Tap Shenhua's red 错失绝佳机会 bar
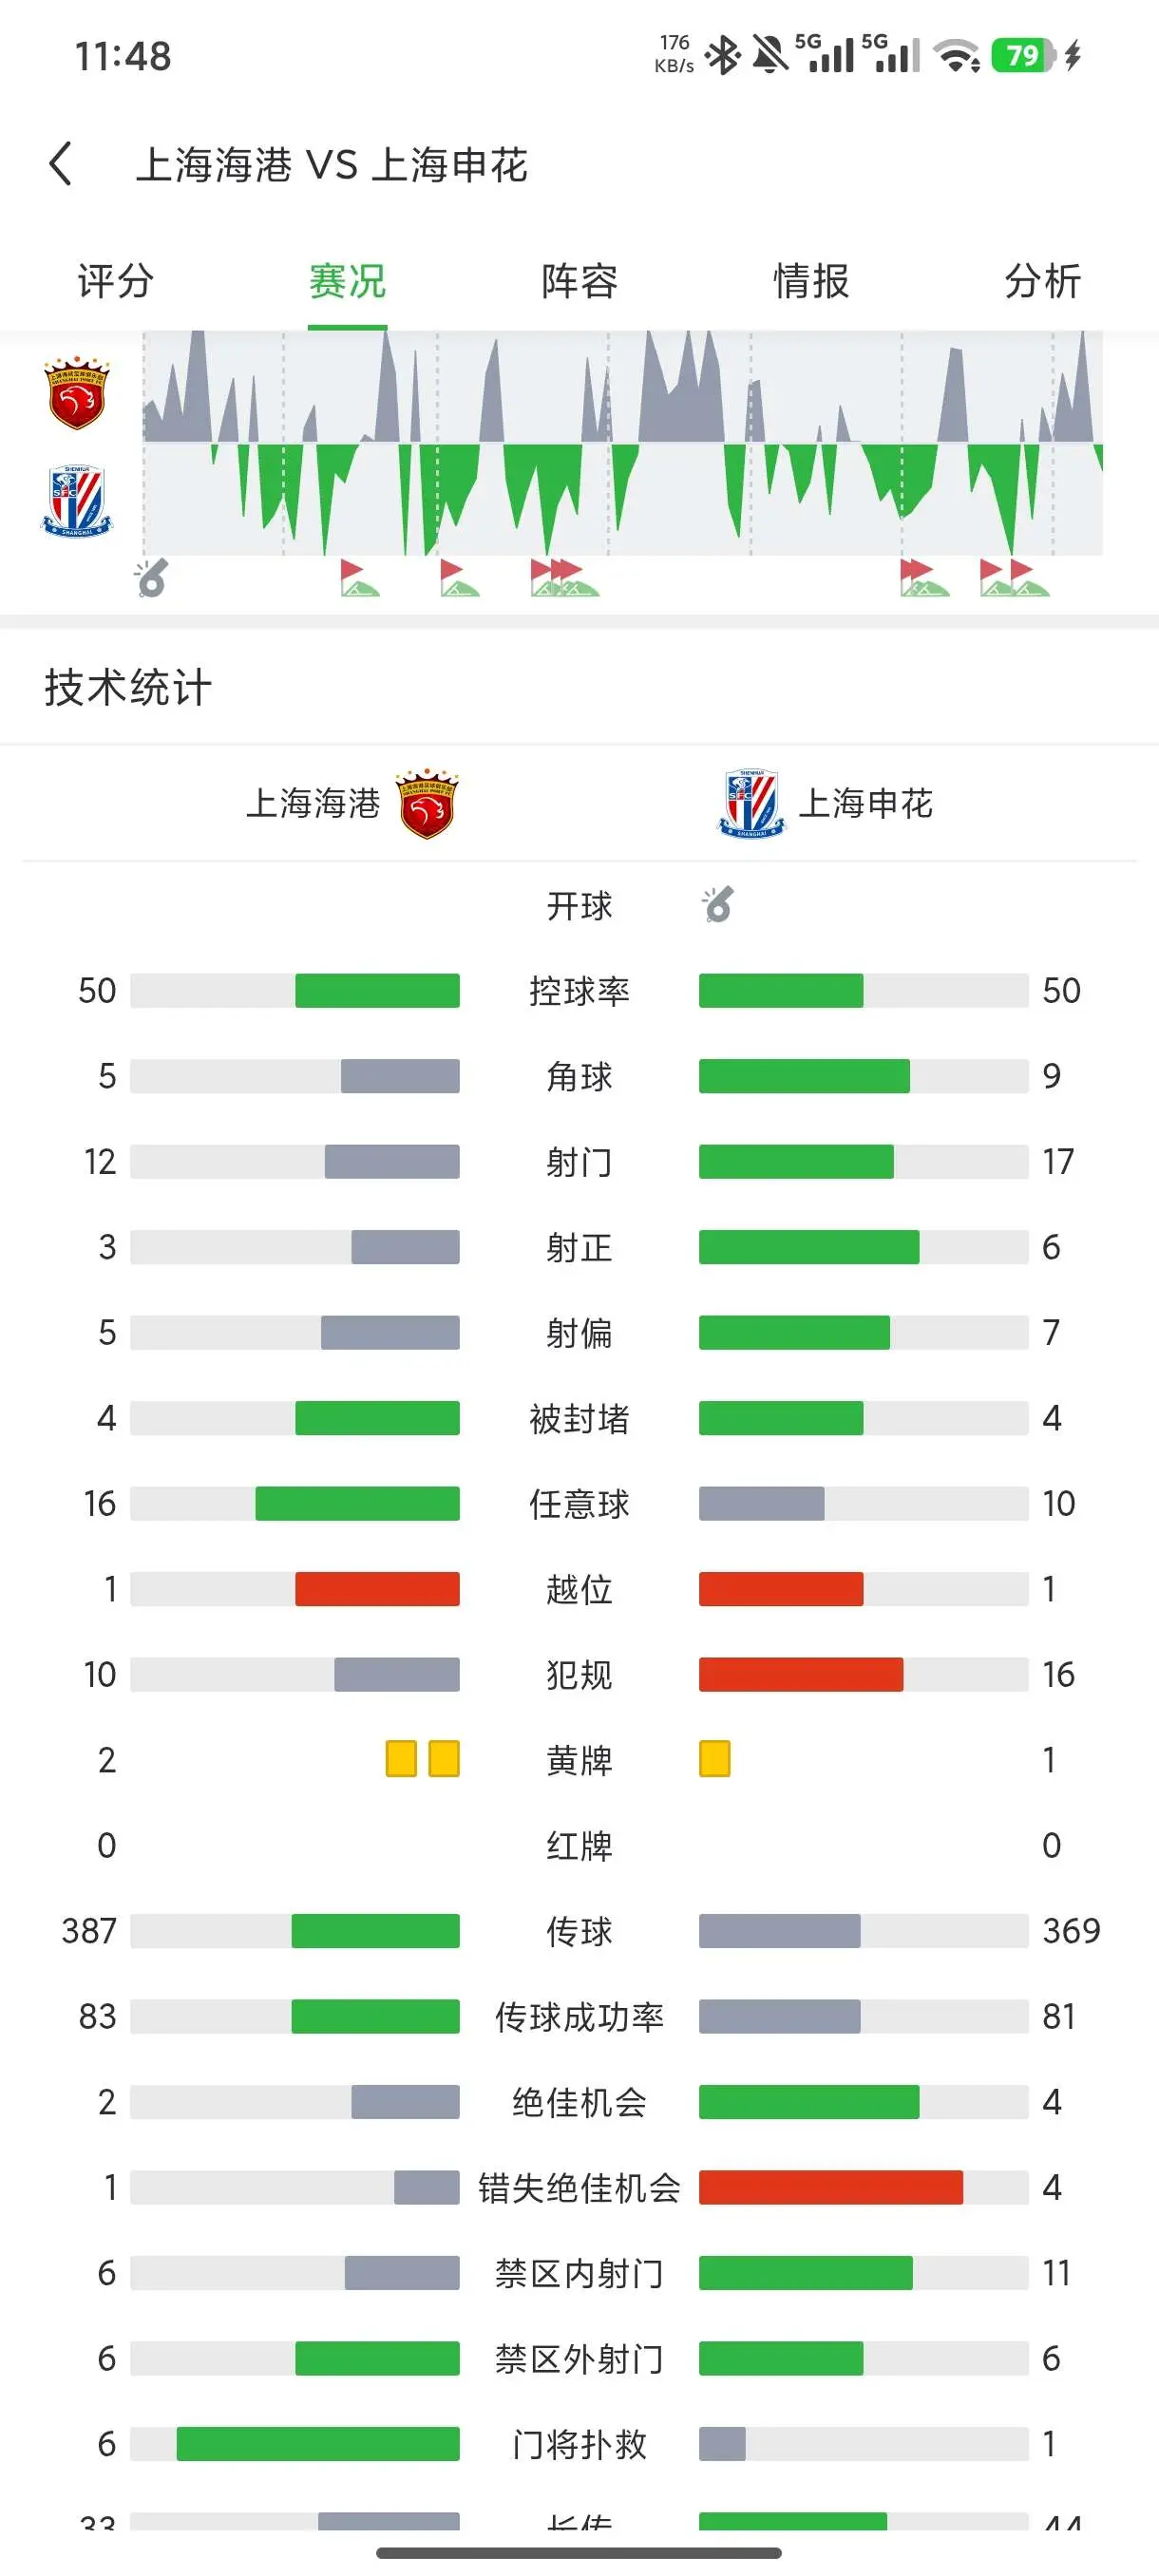The height and width of the screenshot is (2576, 1159). pos(831,2188)
